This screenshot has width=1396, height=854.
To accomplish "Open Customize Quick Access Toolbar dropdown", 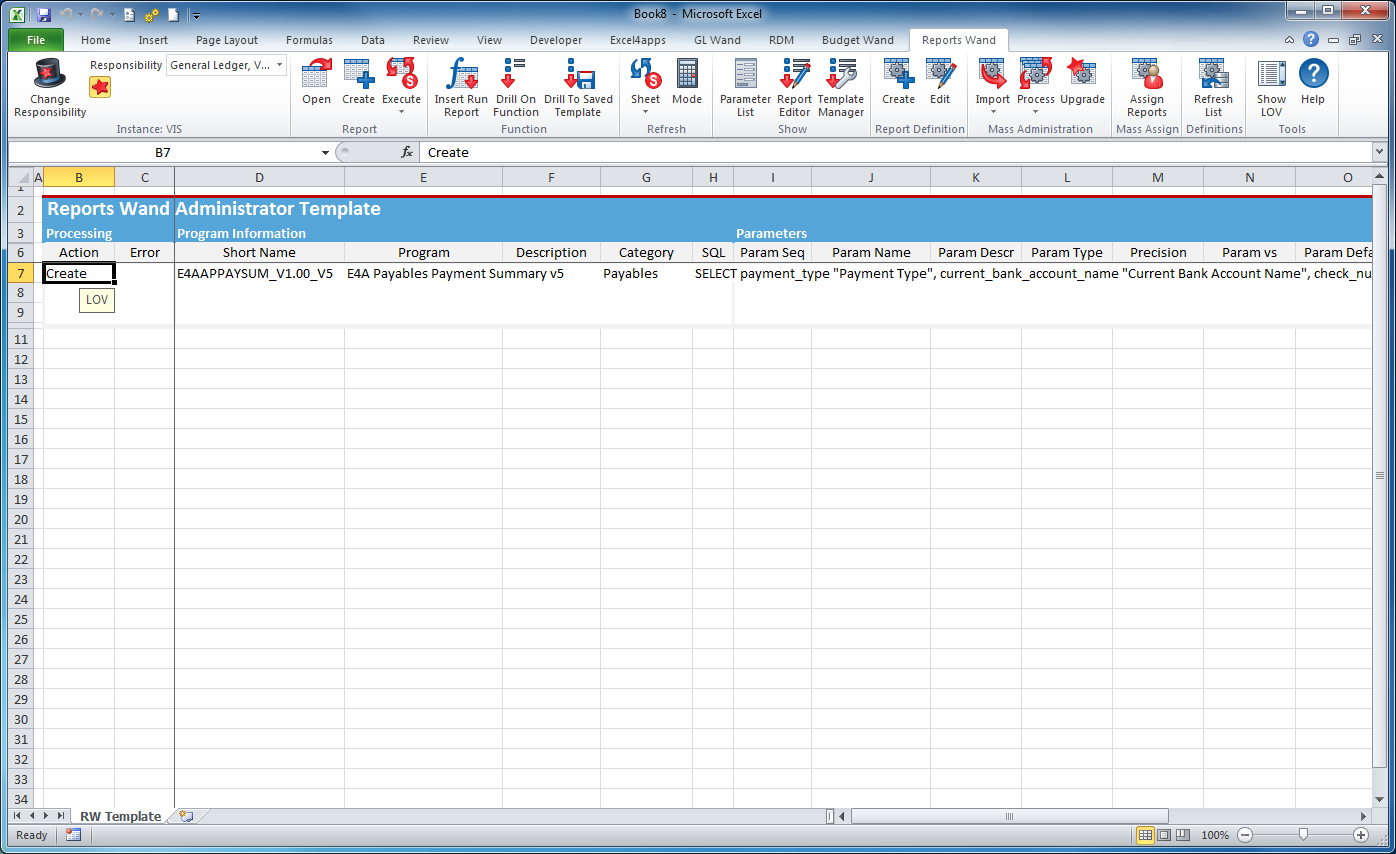I will [196, 15].
